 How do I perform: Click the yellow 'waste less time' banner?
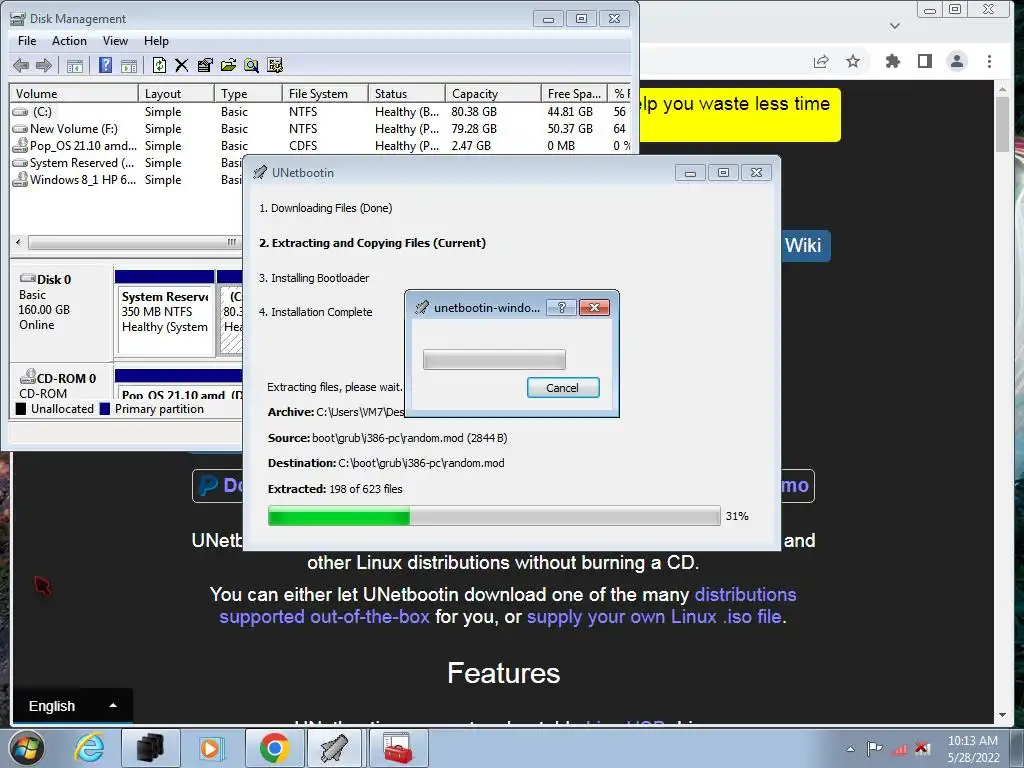[x=740, y=115]
